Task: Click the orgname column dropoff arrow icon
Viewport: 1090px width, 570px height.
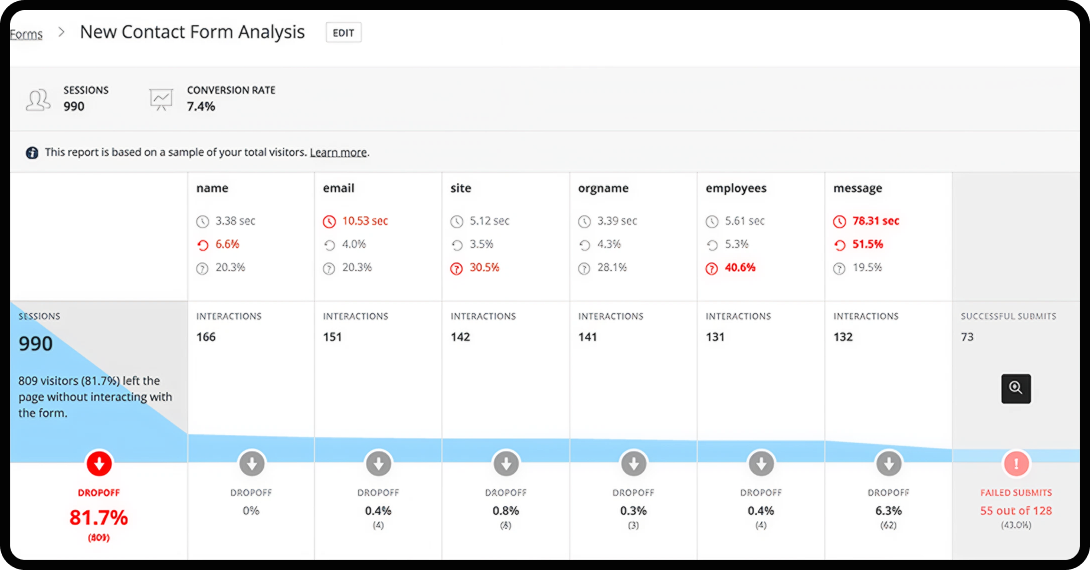Action: pyautogui.click(x=634, y=463)
